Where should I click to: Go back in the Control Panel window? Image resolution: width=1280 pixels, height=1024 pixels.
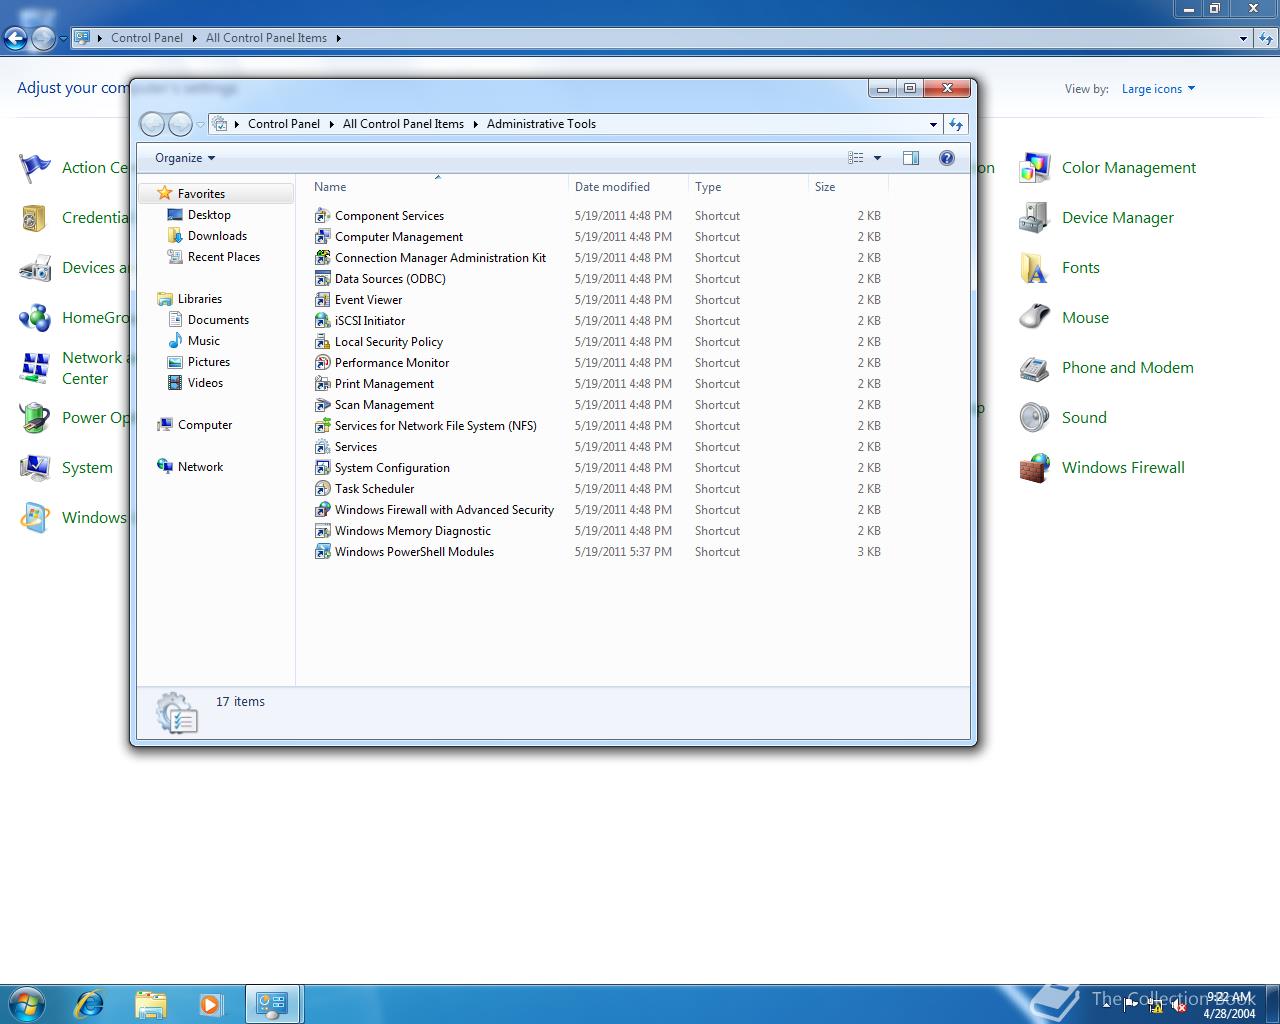point(16,39)
